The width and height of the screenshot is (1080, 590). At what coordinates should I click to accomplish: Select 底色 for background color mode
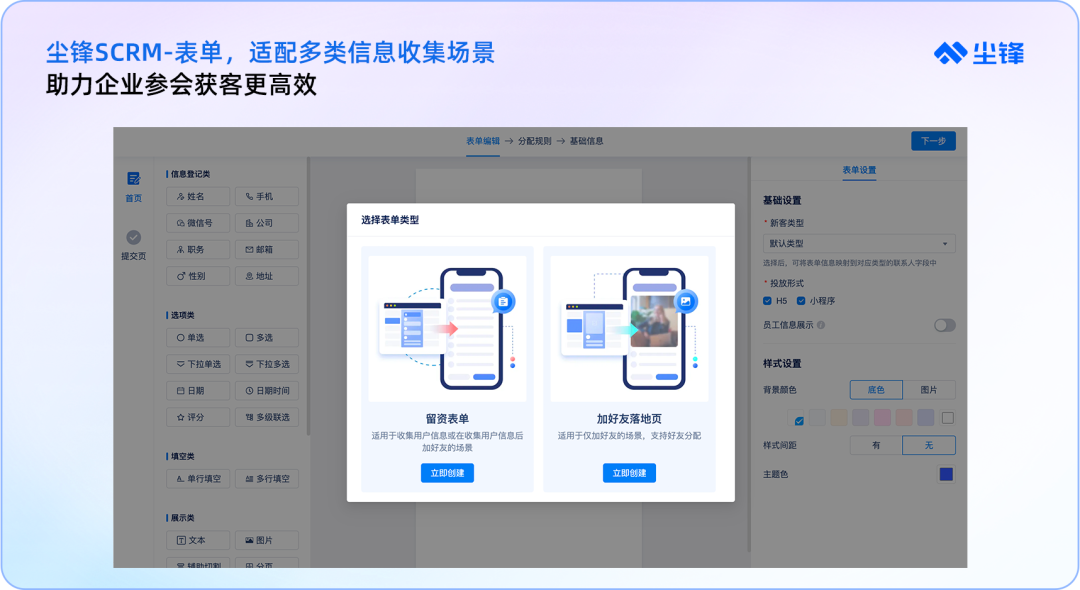(x=876, y=390)
